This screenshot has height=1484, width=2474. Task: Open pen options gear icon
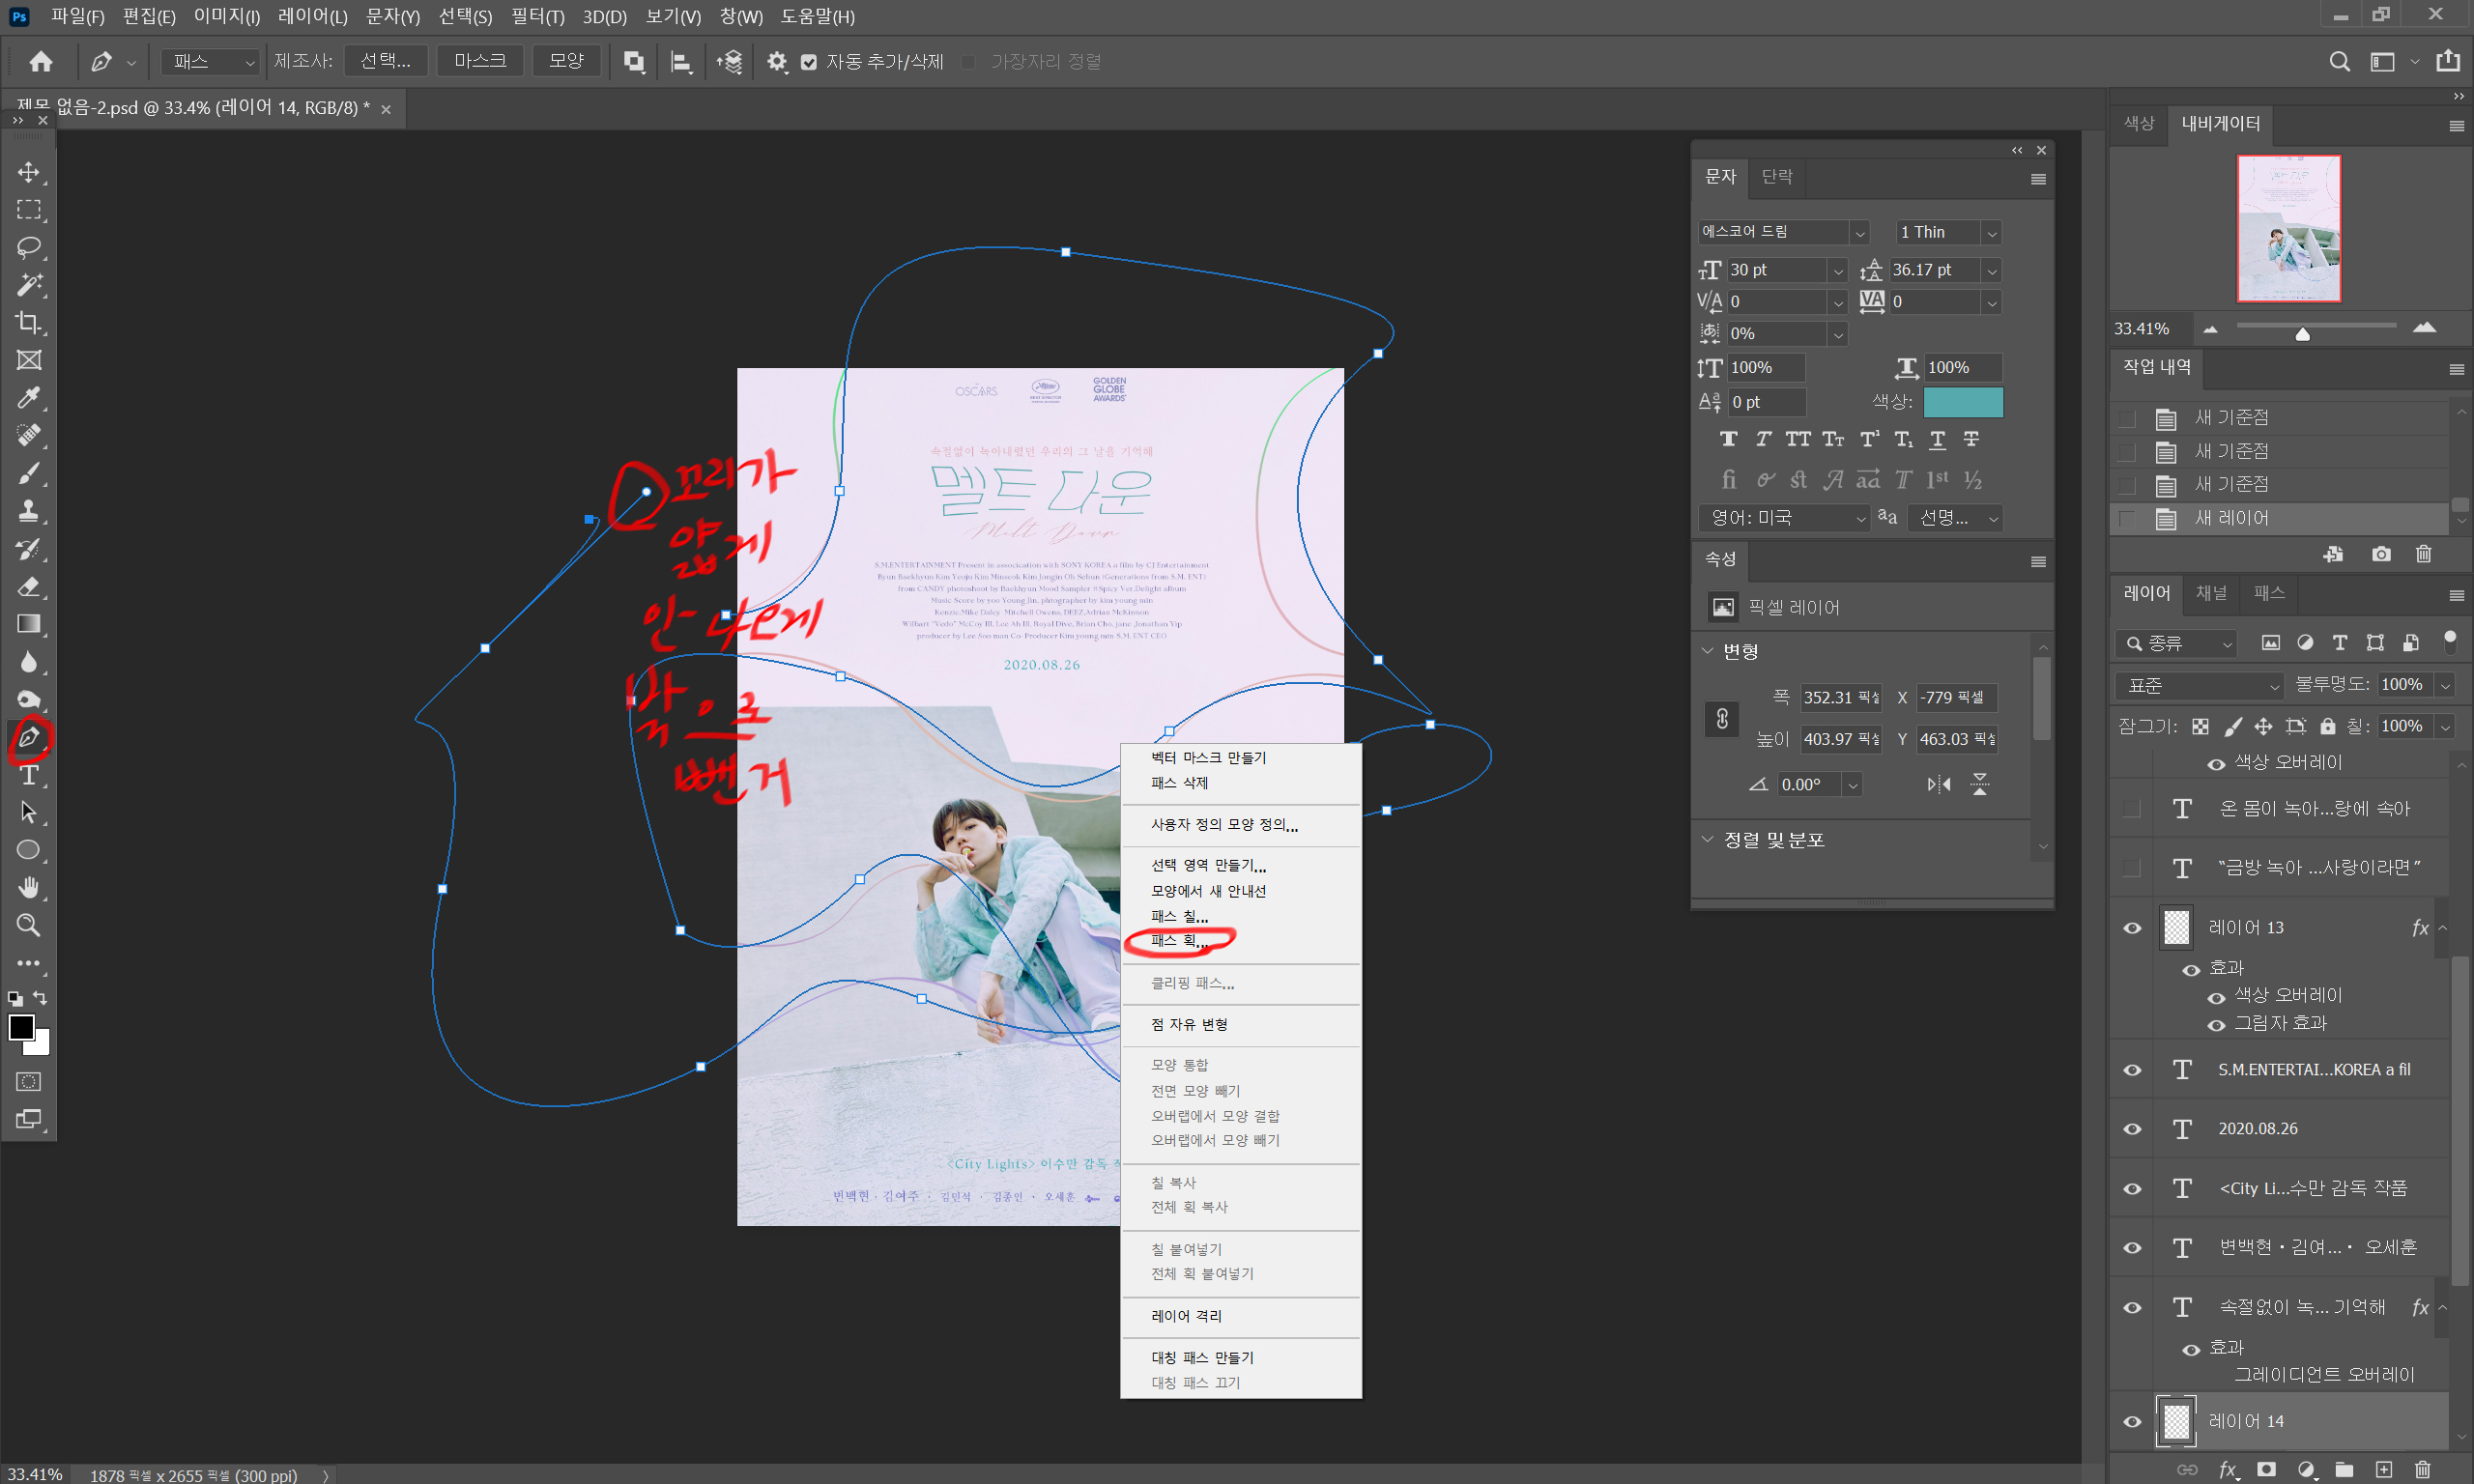pyautogui.click(x=777, y=62)
